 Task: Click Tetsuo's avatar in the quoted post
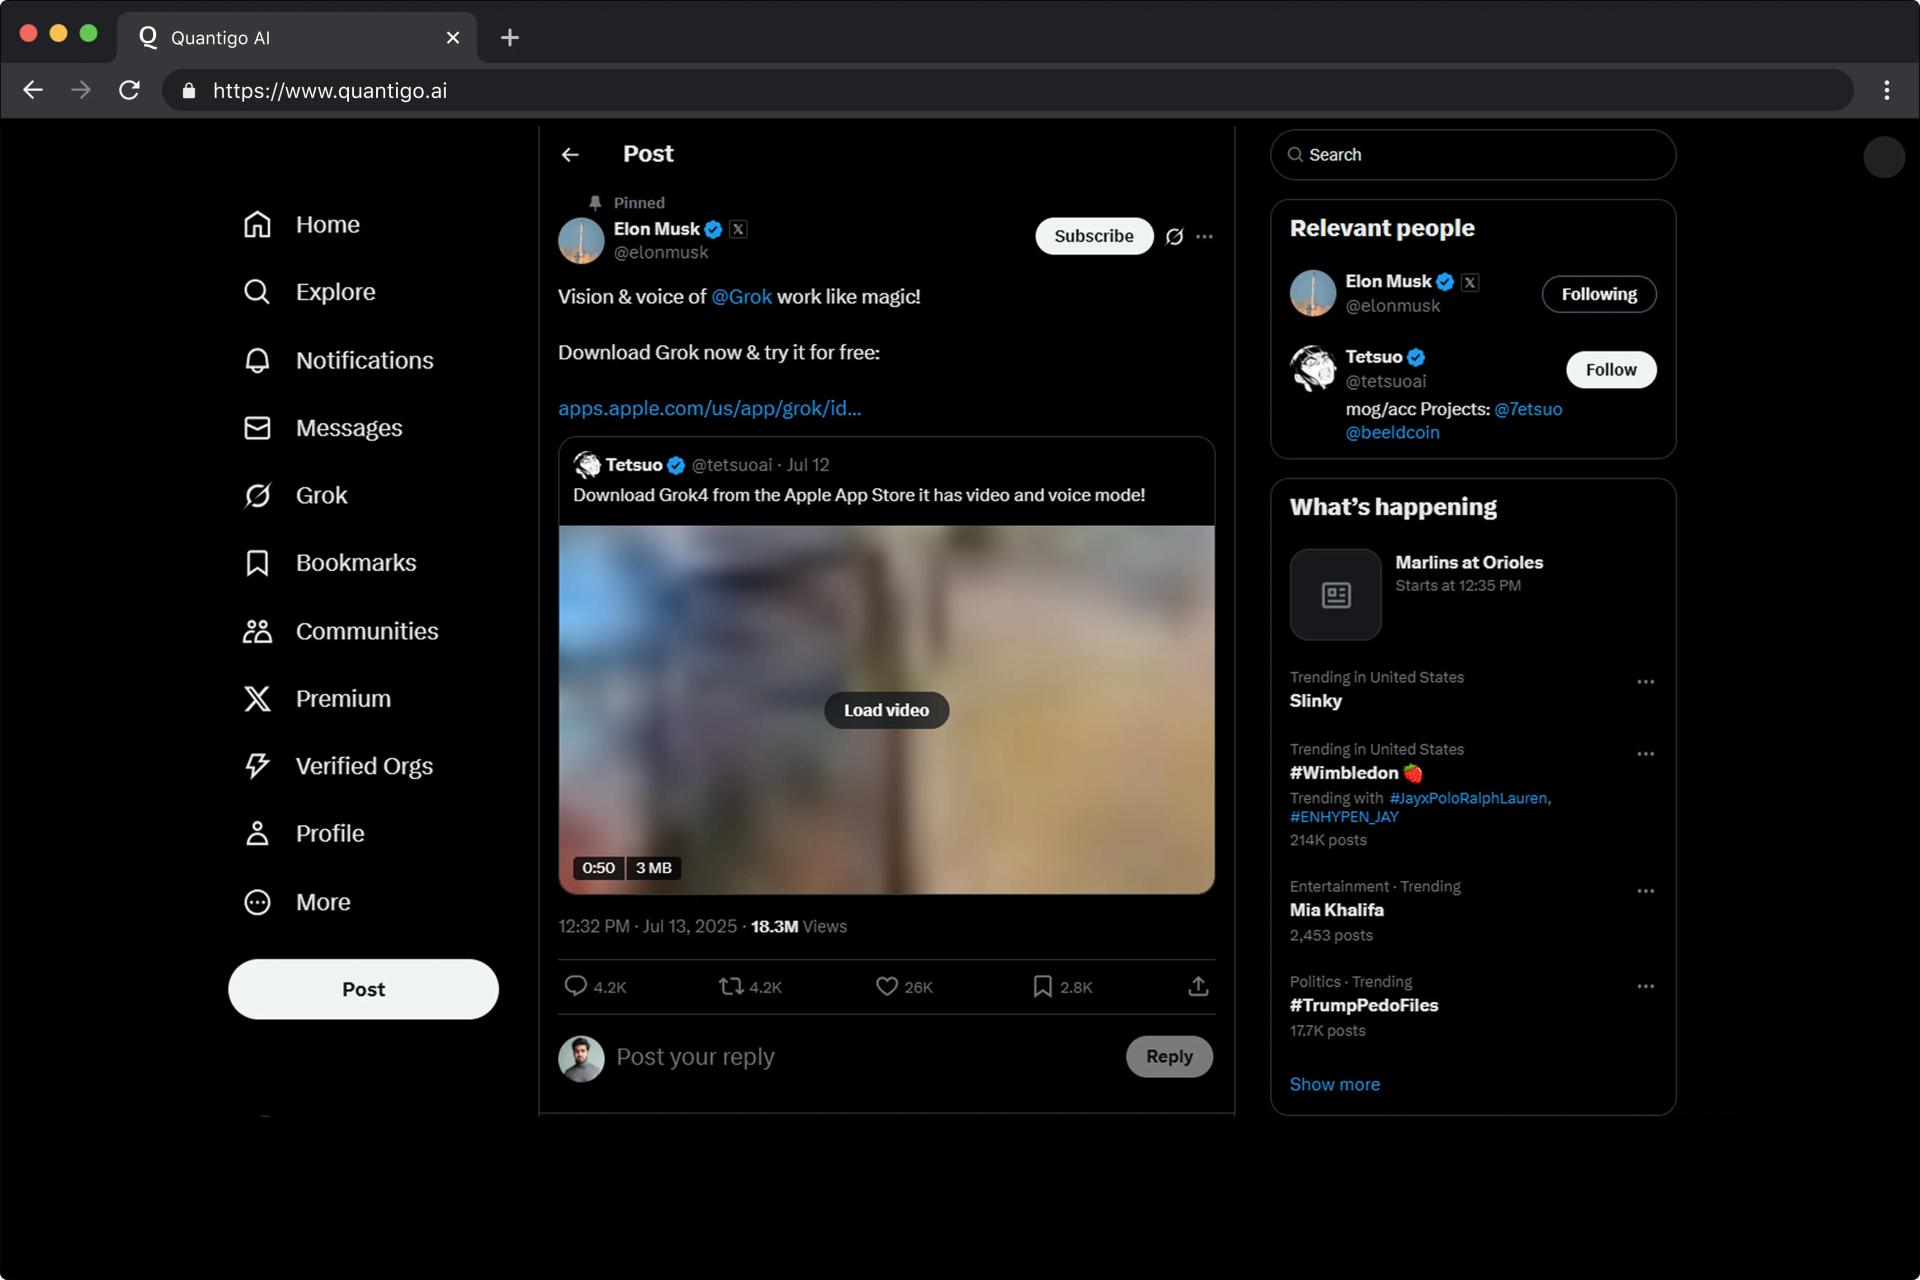click(x=587, y=465)
